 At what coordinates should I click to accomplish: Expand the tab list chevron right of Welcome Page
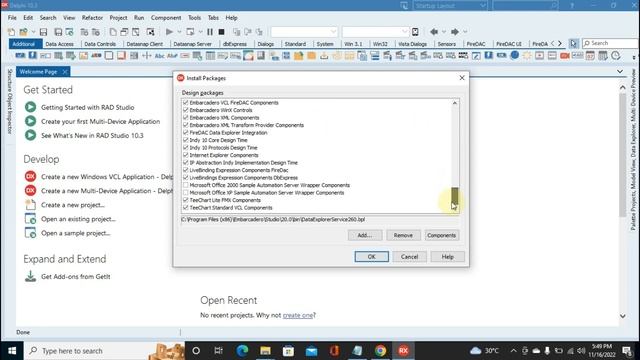620,71
